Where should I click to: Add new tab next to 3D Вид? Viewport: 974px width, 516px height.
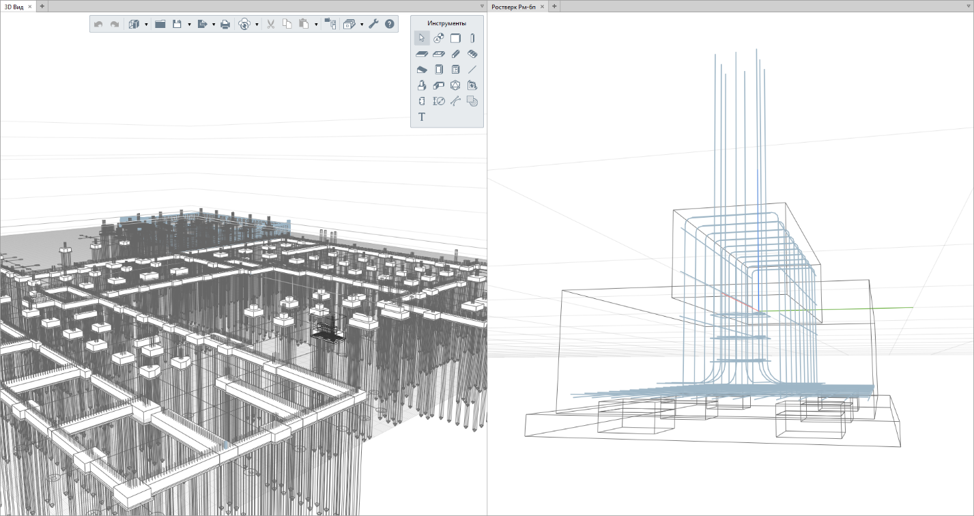pyautogui.click(x=43, y=6)
